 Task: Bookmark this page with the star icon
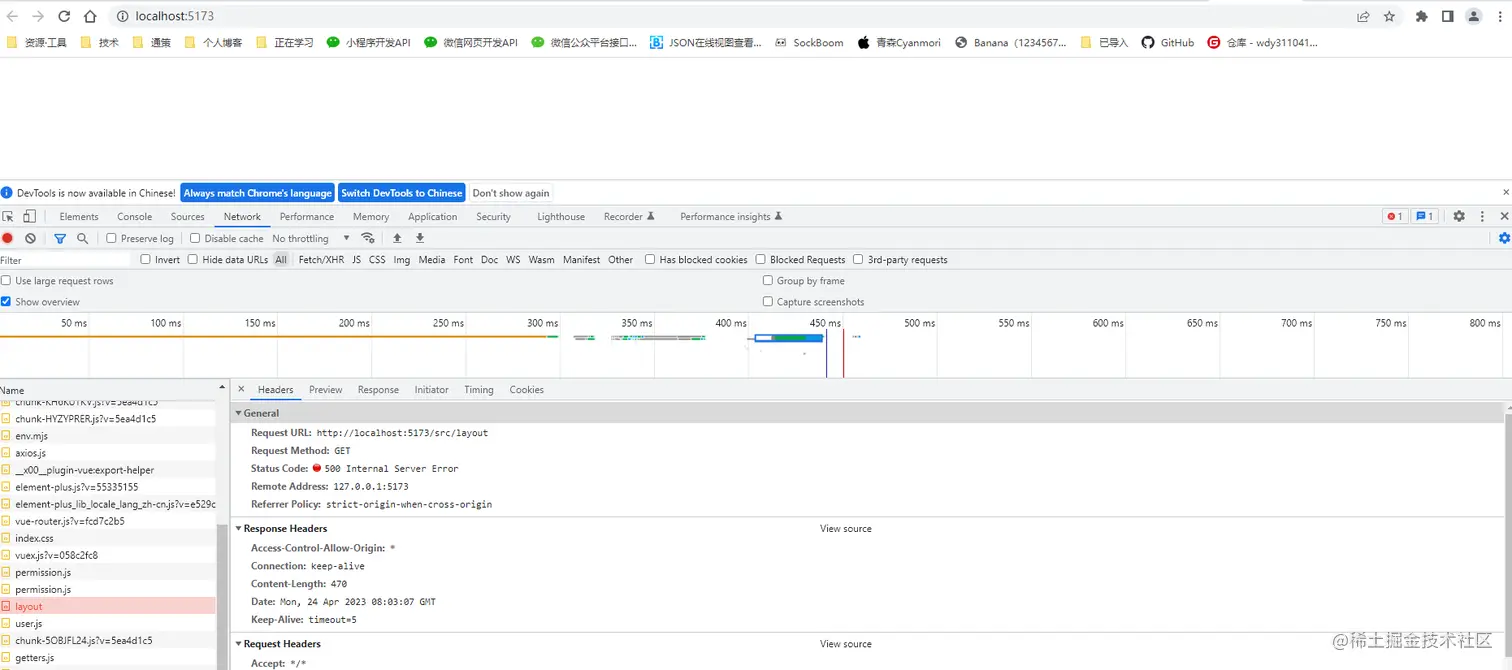(x=1389, y=16)
